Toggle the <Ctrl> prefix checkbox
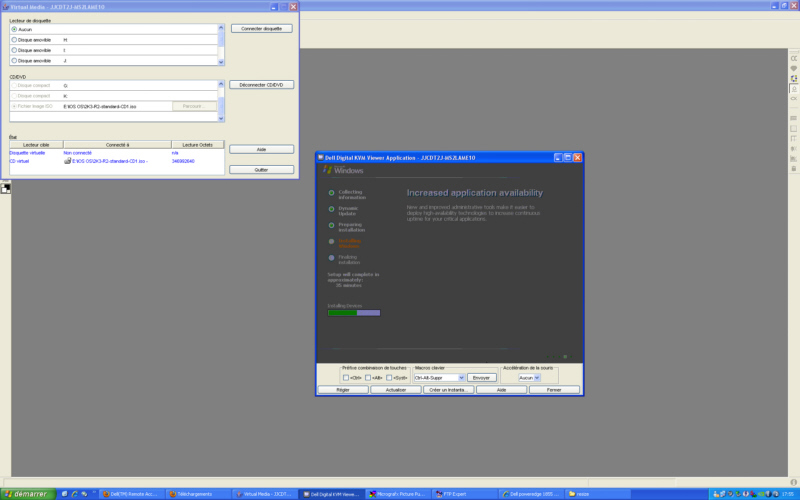 point(346,378)
